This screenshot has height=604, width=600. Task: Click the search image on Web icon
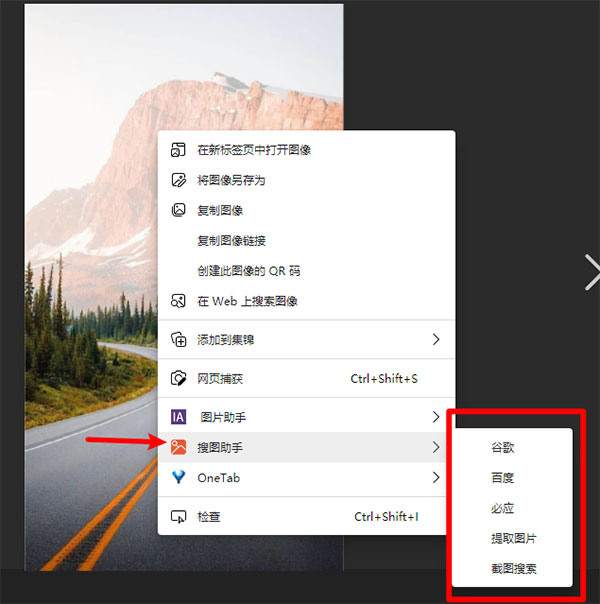coord(178,301)
